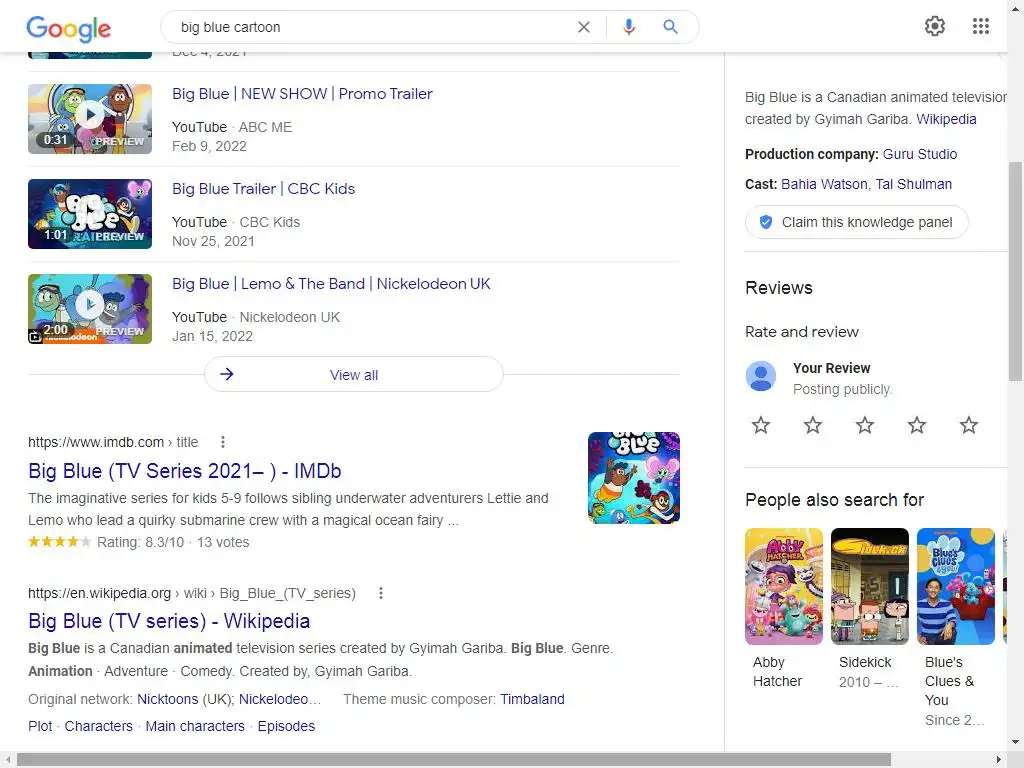Open Big Blue IMDb result title
Viewport: 1024px width, 768px height.
click(185, 471)
